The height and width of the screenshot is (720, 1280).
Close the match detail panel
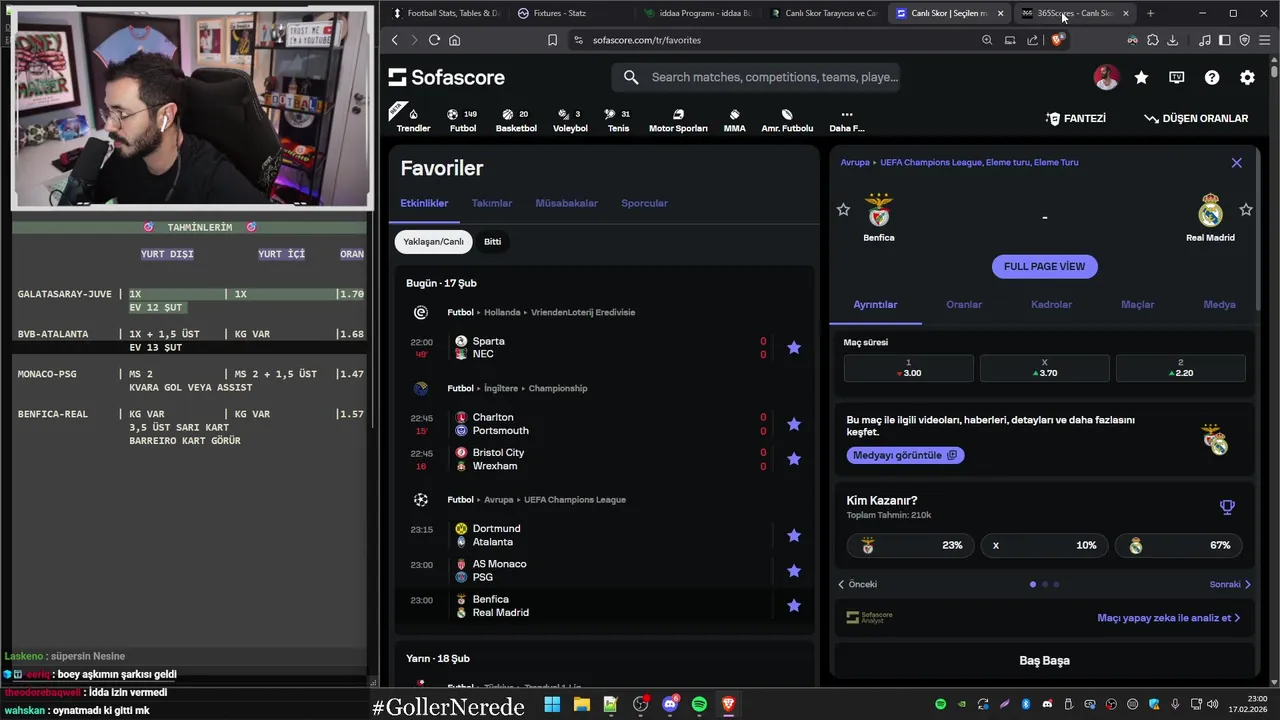pos(1237,162)
